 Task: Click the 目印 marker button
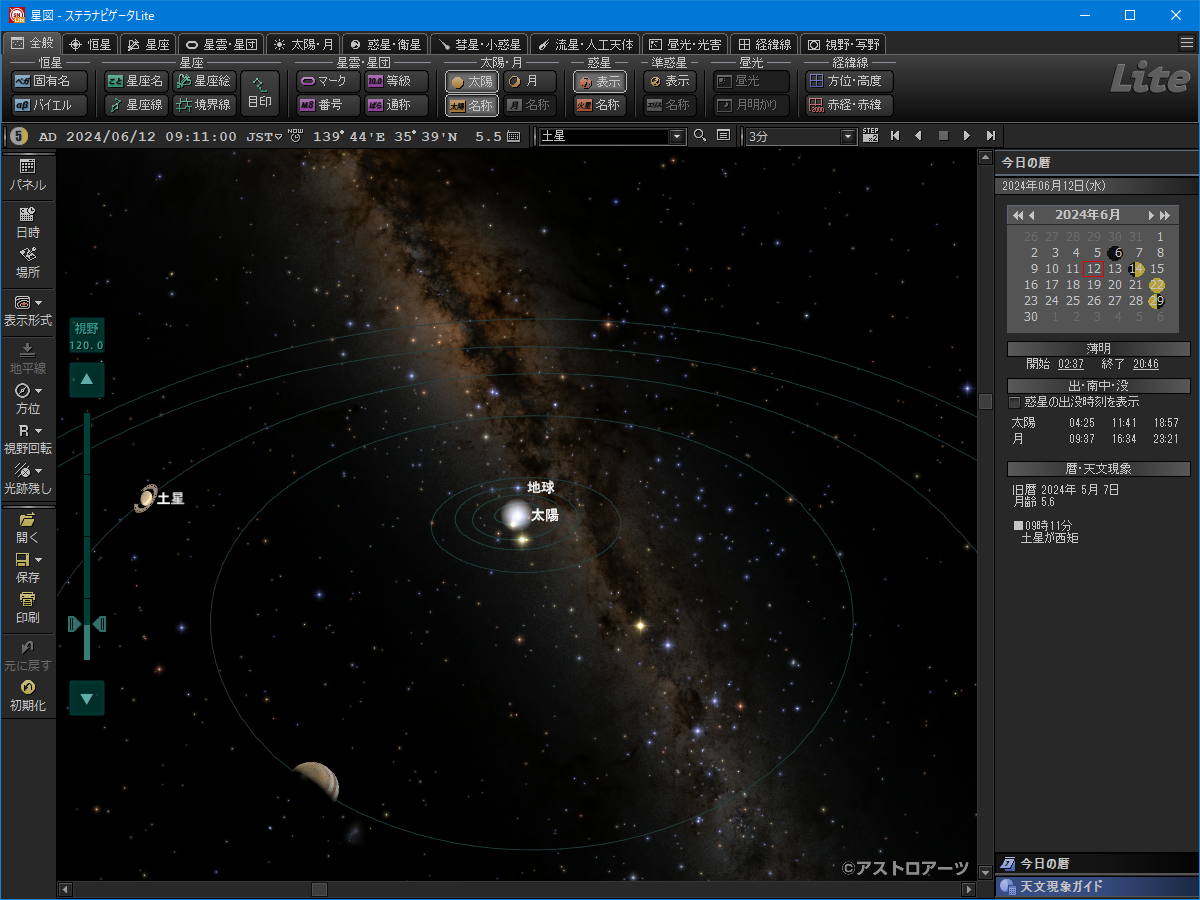click(x=260, y=93)
